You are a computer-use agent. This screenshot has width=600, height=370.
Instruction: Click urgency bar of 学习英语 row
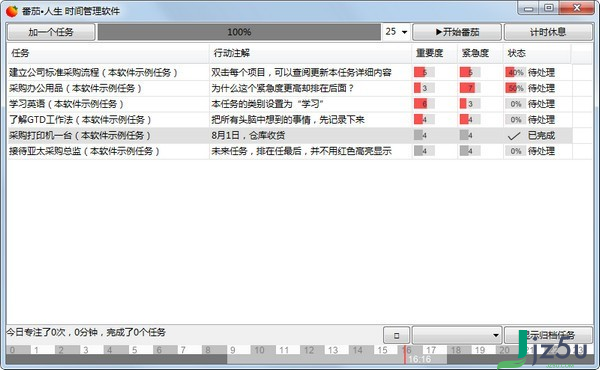470,104
